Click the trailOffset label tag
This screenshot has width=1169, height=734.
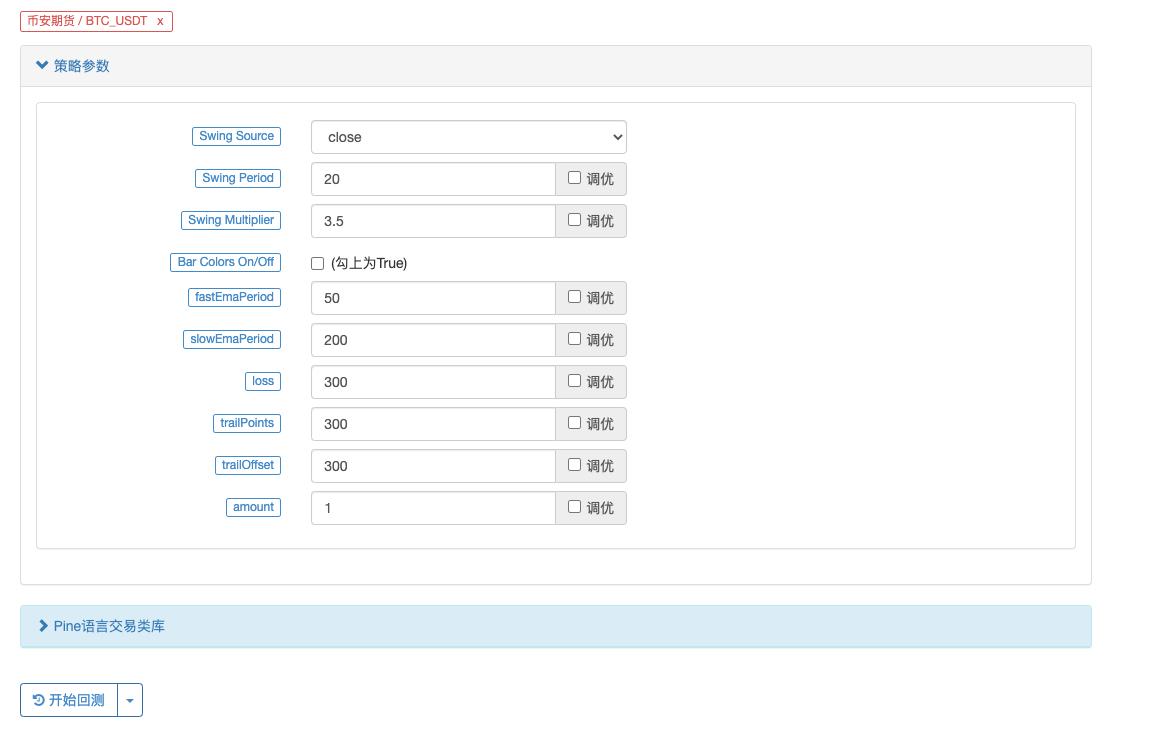pyautogui.click(x=248, y=465)
